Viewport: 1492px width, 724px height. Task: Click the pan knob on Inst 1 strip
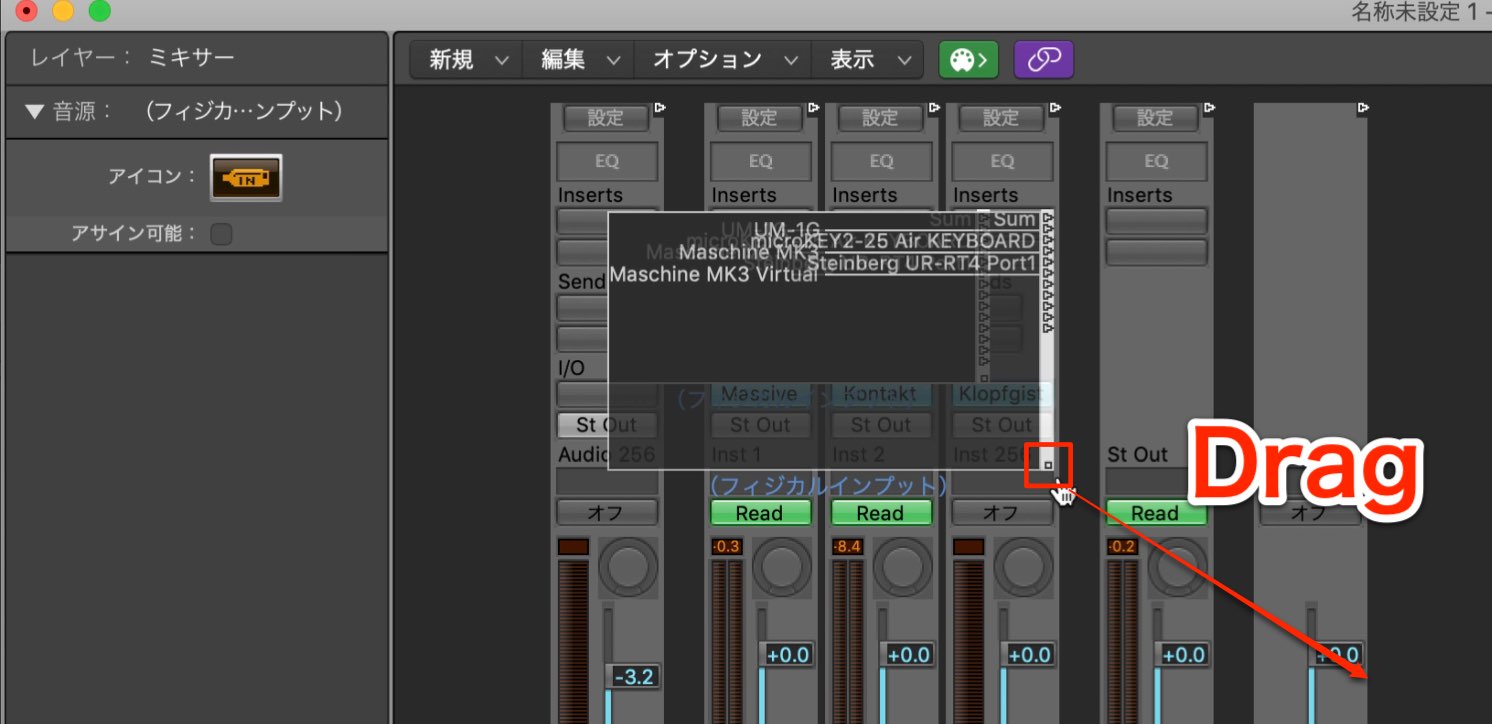[782, 568]
